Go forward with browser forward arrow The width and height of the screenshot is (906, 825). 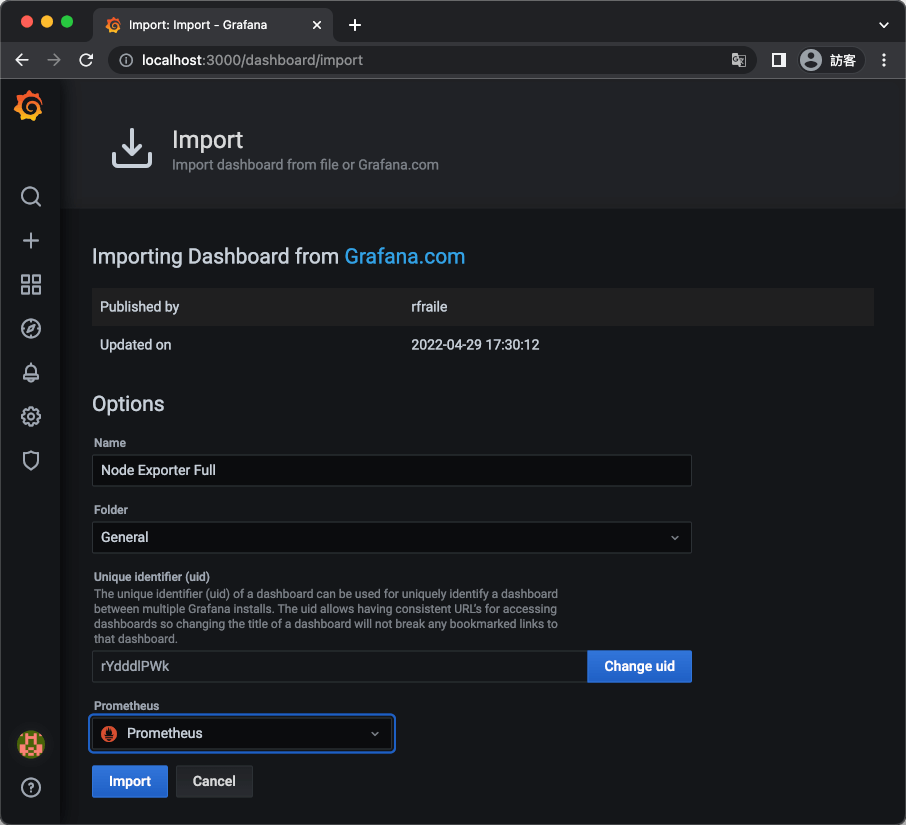point(54,60)
